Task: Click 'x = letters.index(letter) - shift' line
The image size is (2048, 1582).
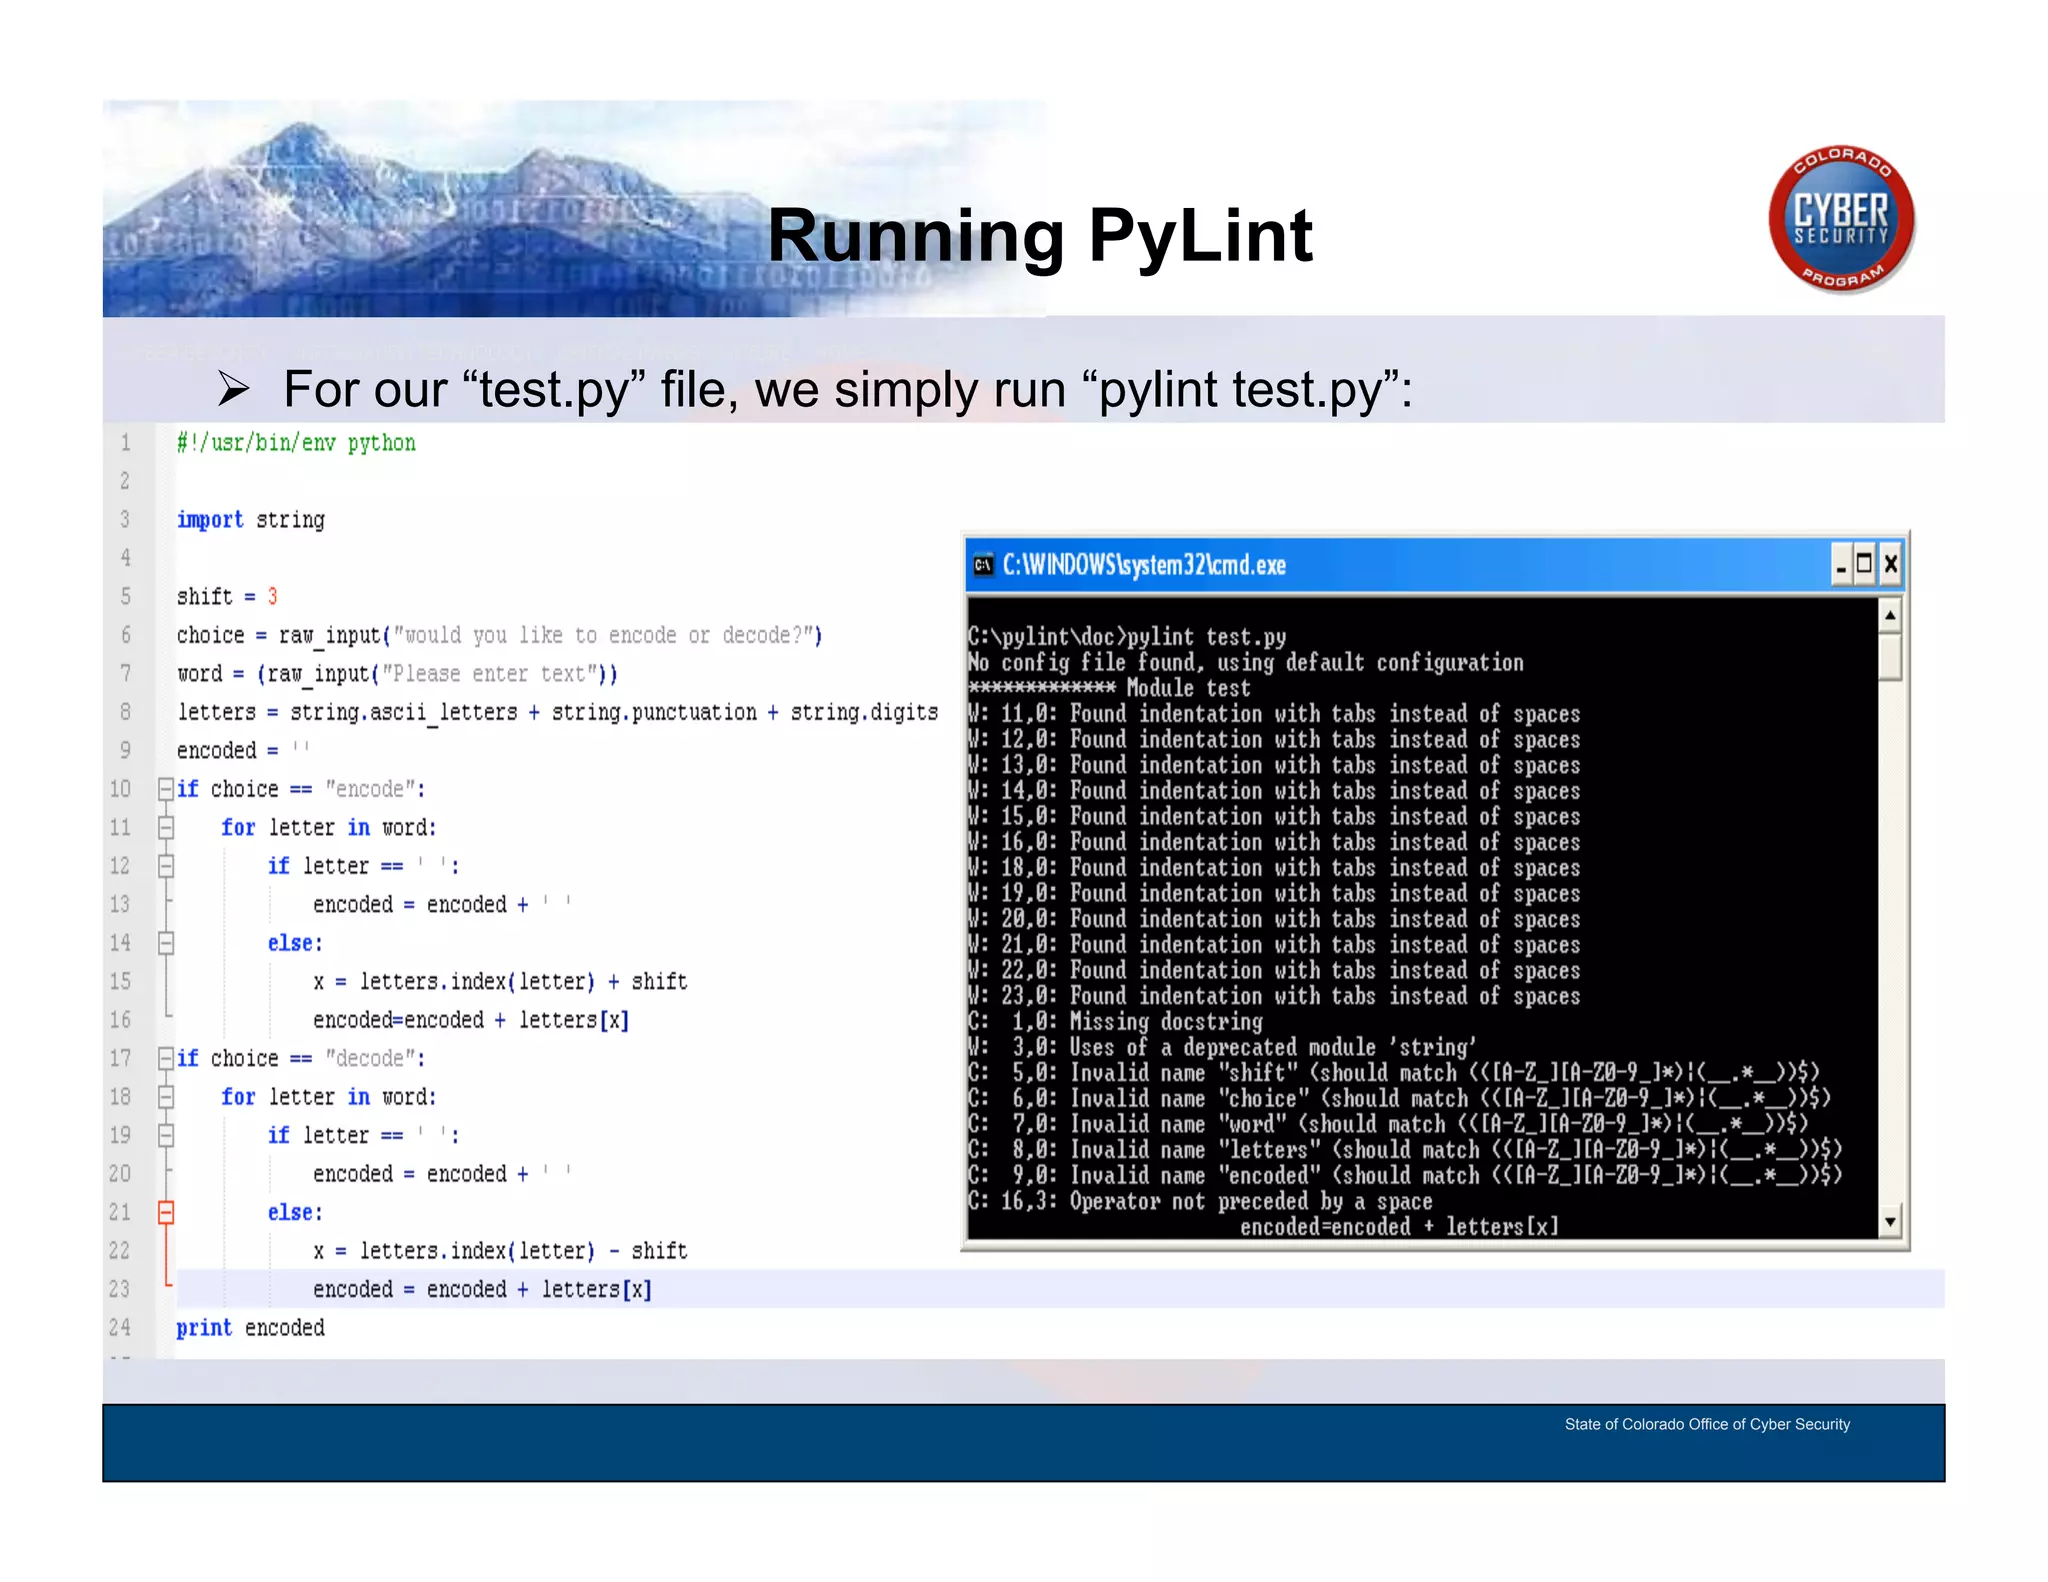Action: [500, 1251]
